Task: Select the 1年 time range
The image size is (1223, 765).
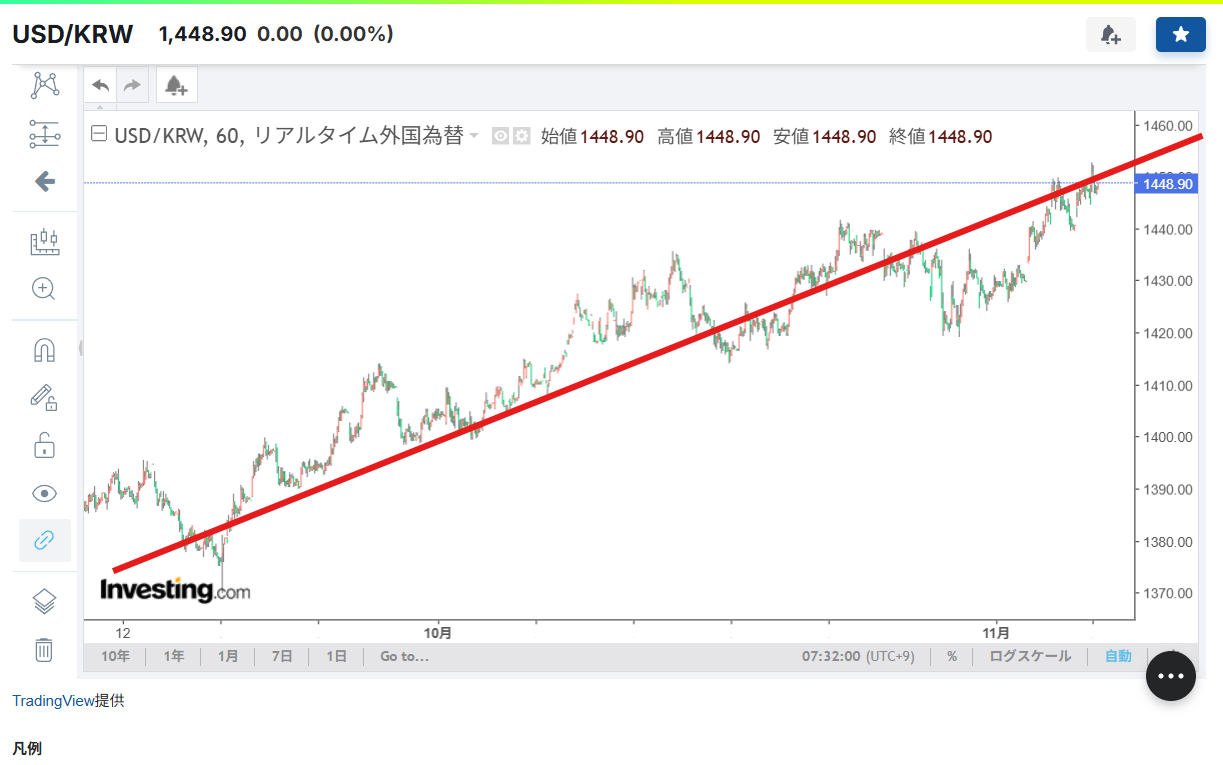Action: point(174,656)
